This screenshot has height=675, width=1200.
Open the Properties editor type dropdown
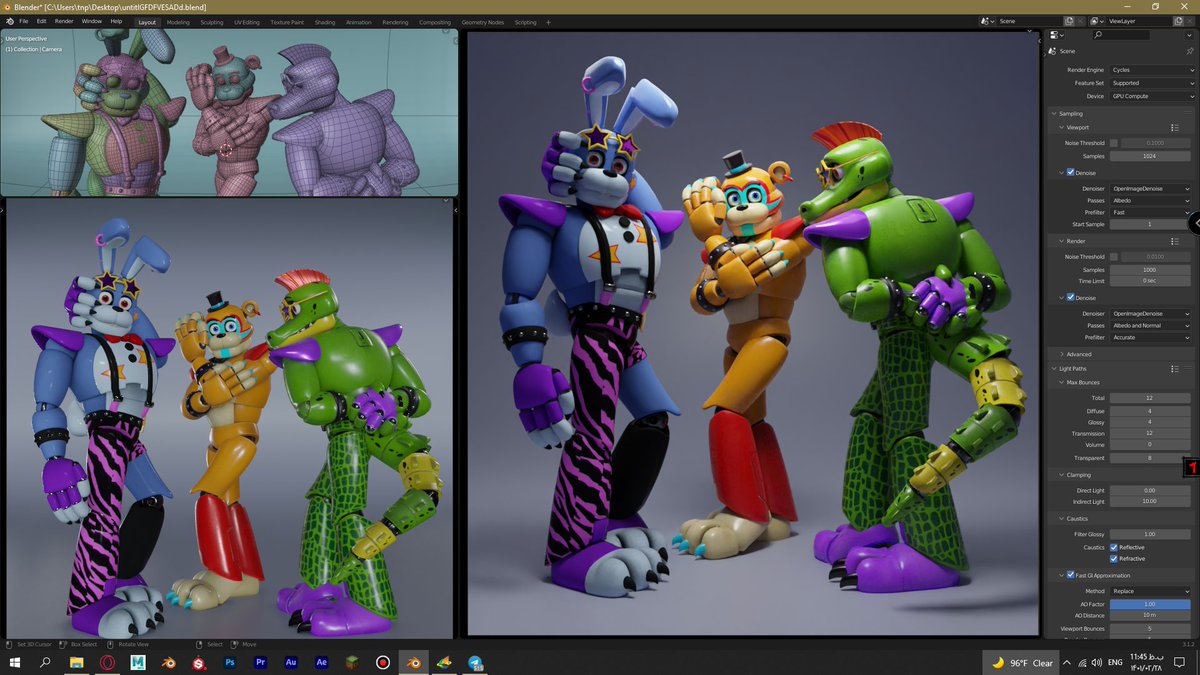1056,35
